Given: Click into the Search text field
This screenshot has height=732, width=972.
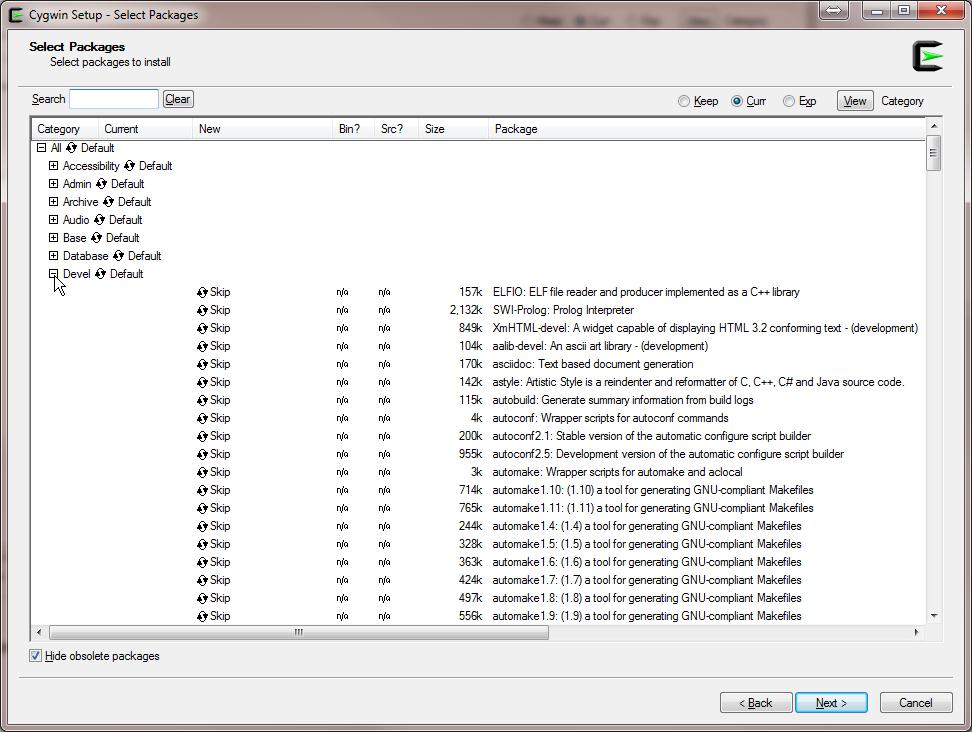Looking at the screenshot, I should pos(114,99).
